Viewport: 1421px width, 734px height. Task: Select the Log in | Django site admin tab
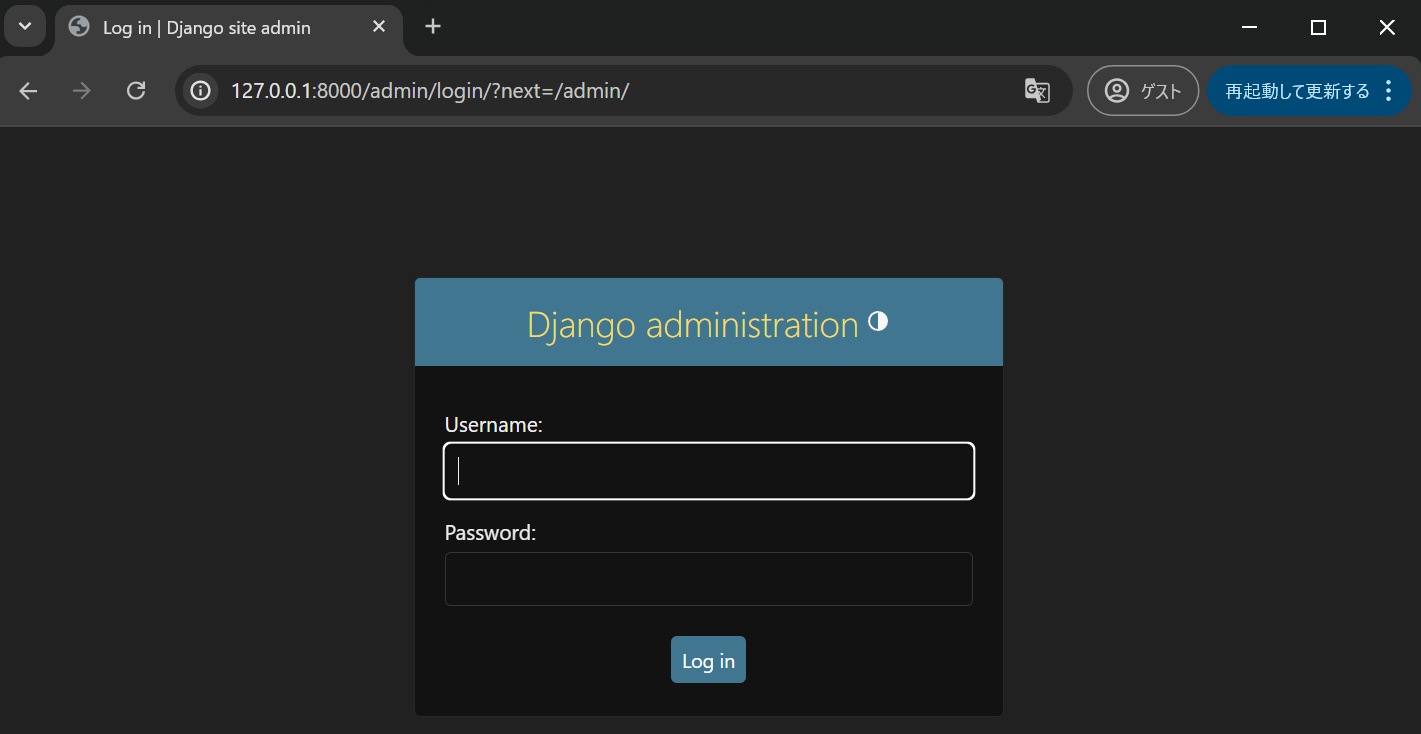coord(229,28)
